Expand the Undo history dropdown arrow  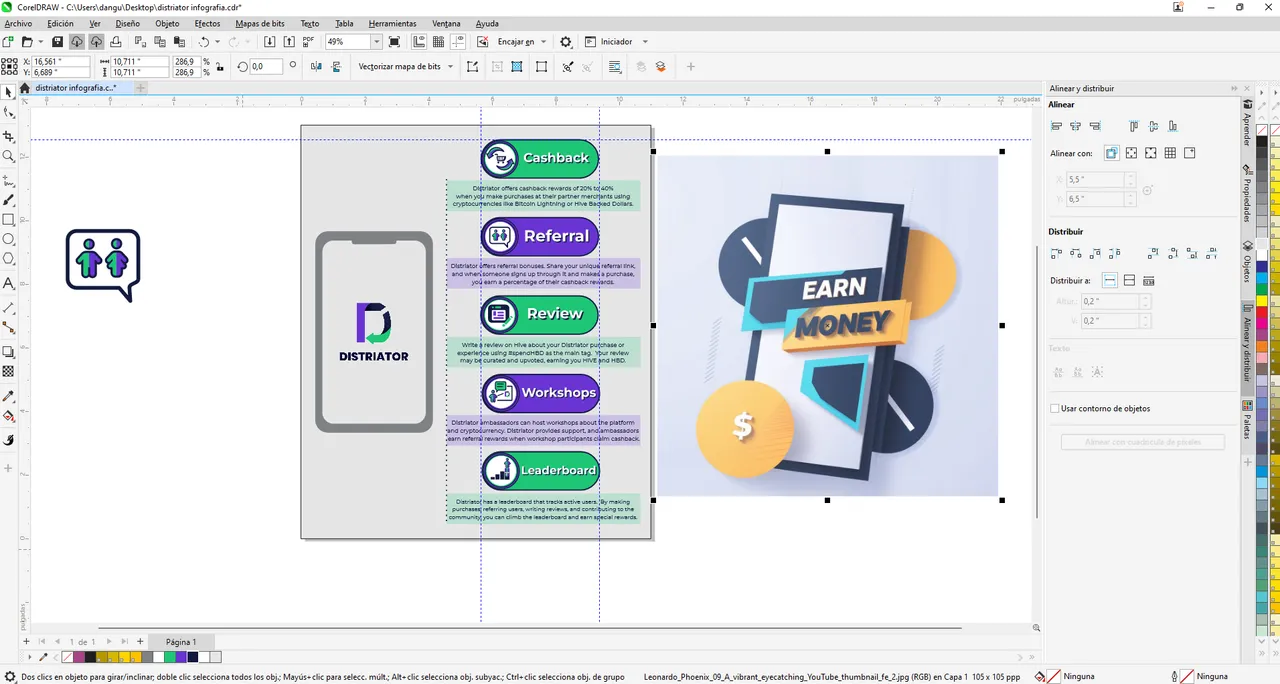[x=218, y=42]
